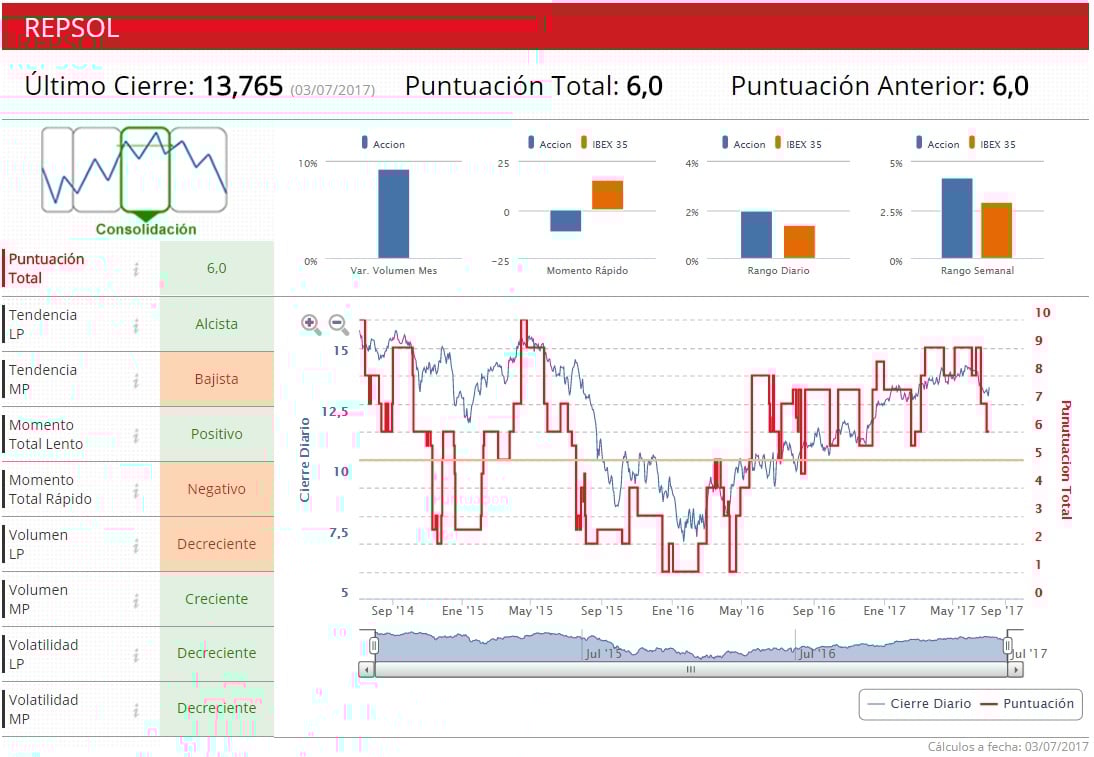The image size is (1094, 757).
Task: Toggle Accion legend in Rango Diario chart
Action: (x=744, y=144)
